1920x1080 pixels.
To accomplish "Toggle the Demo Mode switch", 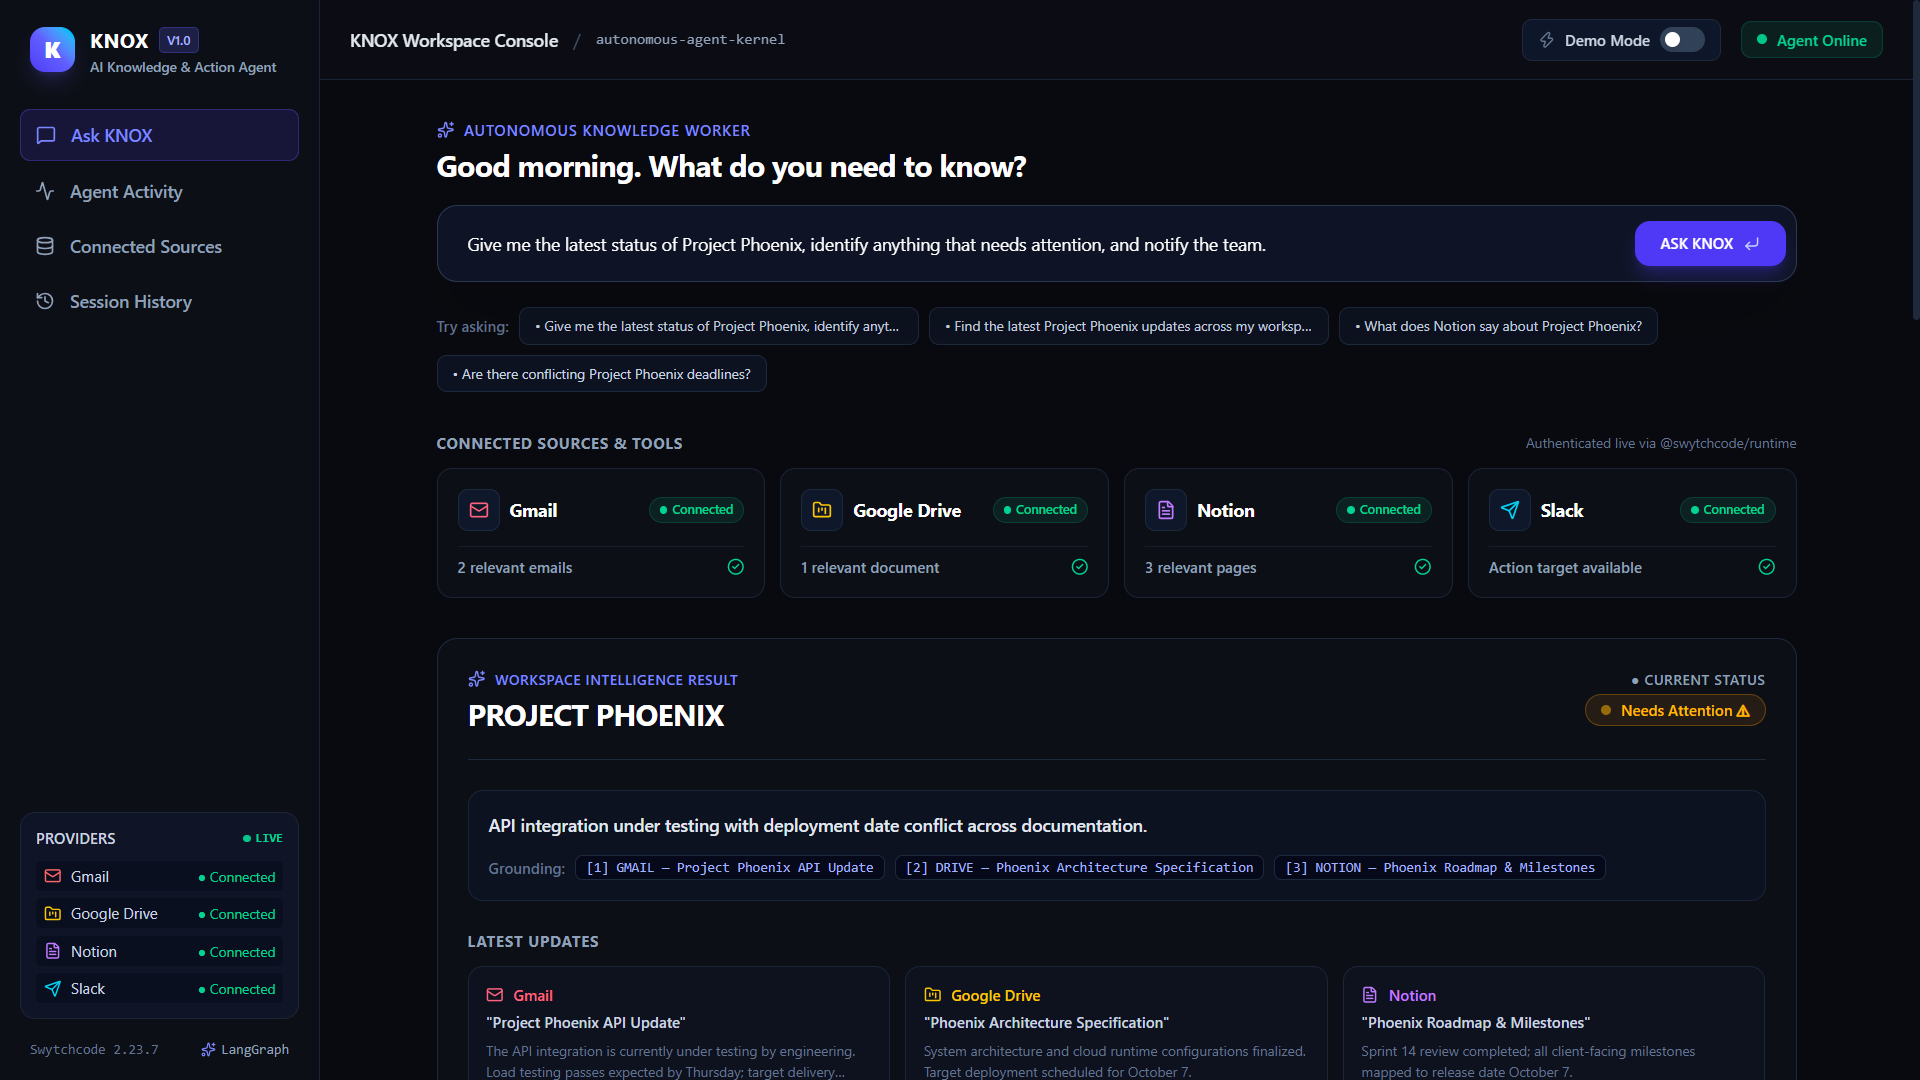I will point(1682,40).
